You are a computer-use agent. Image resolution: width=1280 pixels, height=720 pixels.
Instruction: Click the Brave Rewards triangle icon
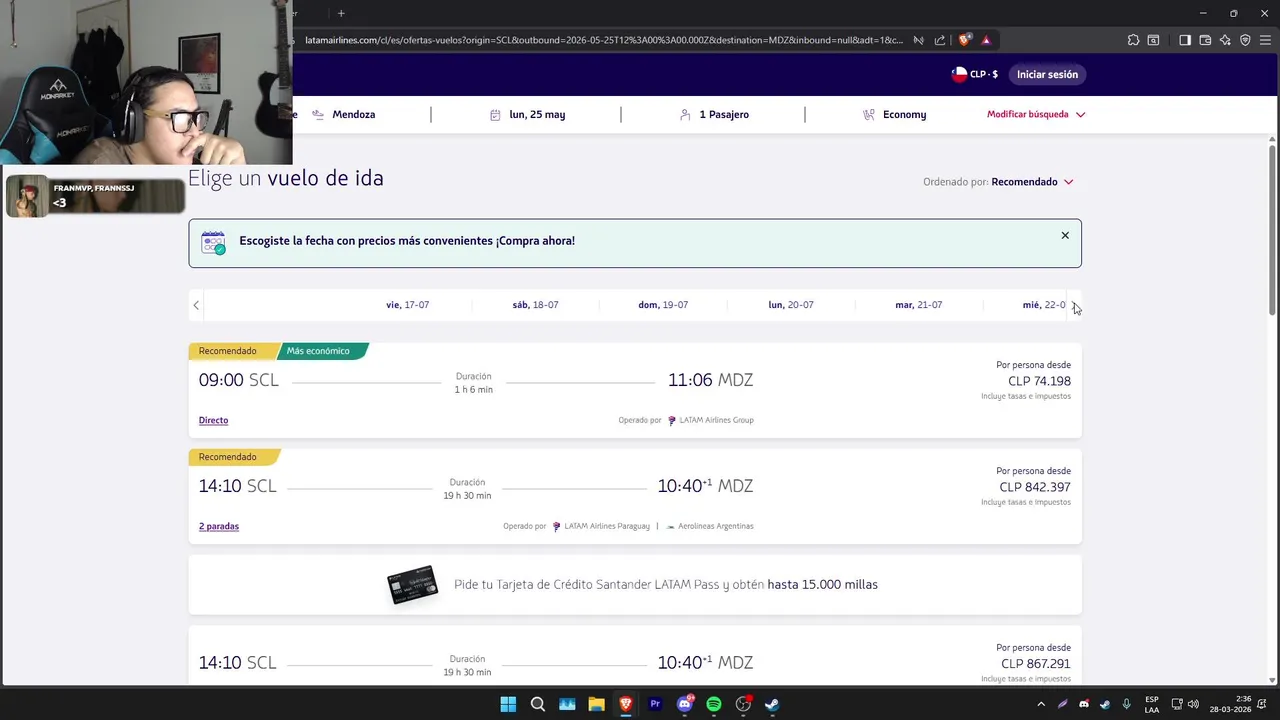(986, 40)
